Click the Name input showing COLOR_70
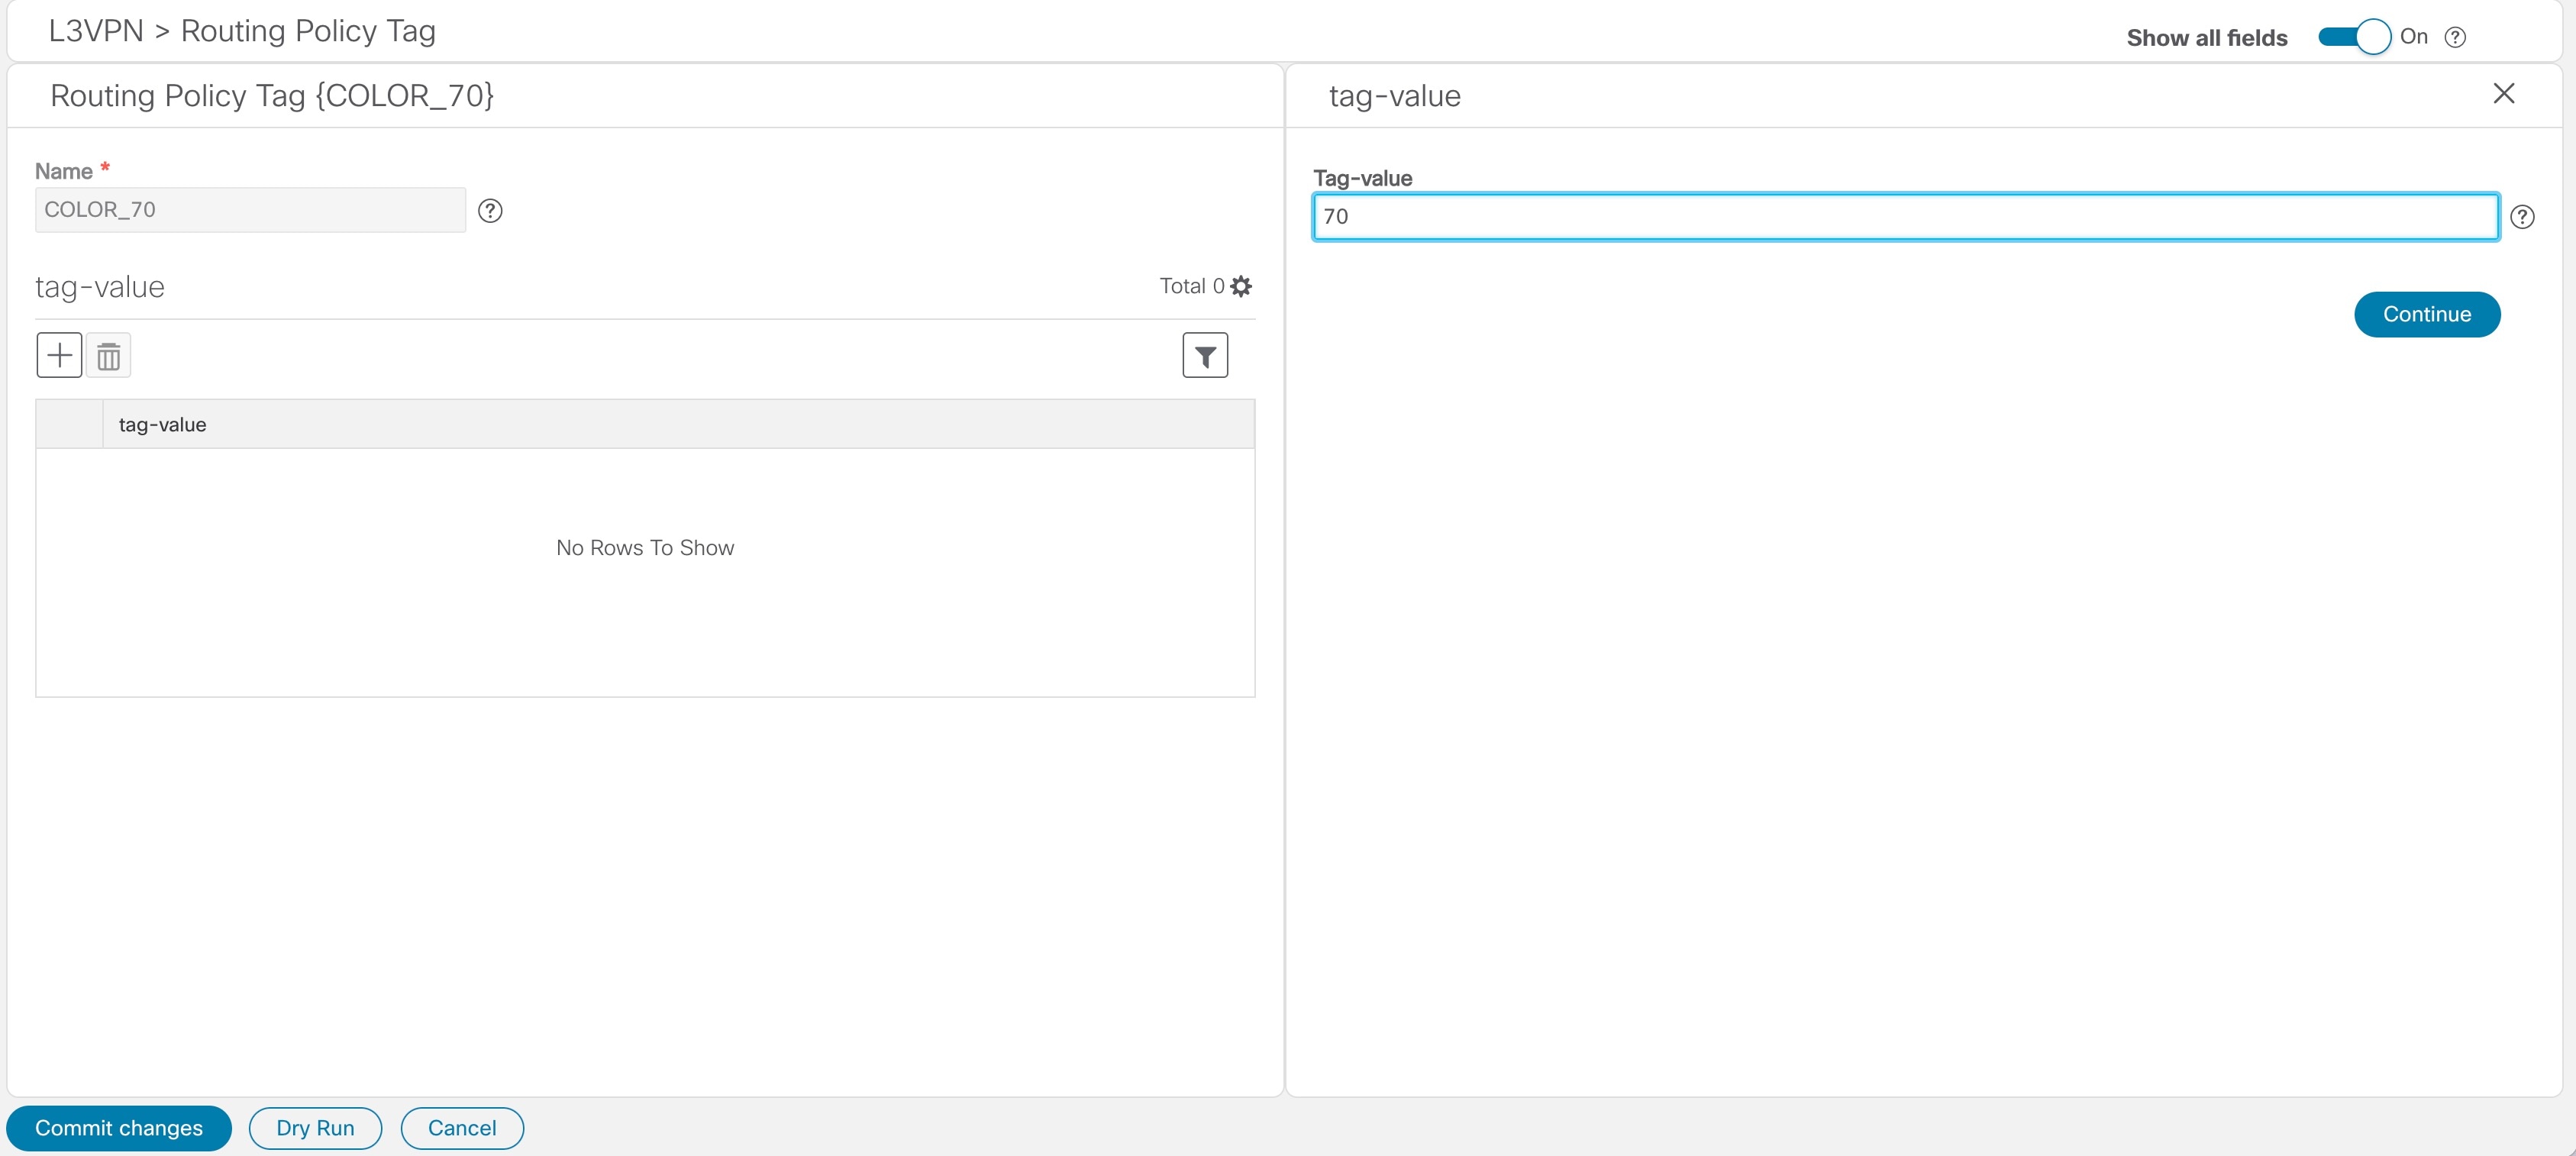The image size is (2576, 1156). 249,210
